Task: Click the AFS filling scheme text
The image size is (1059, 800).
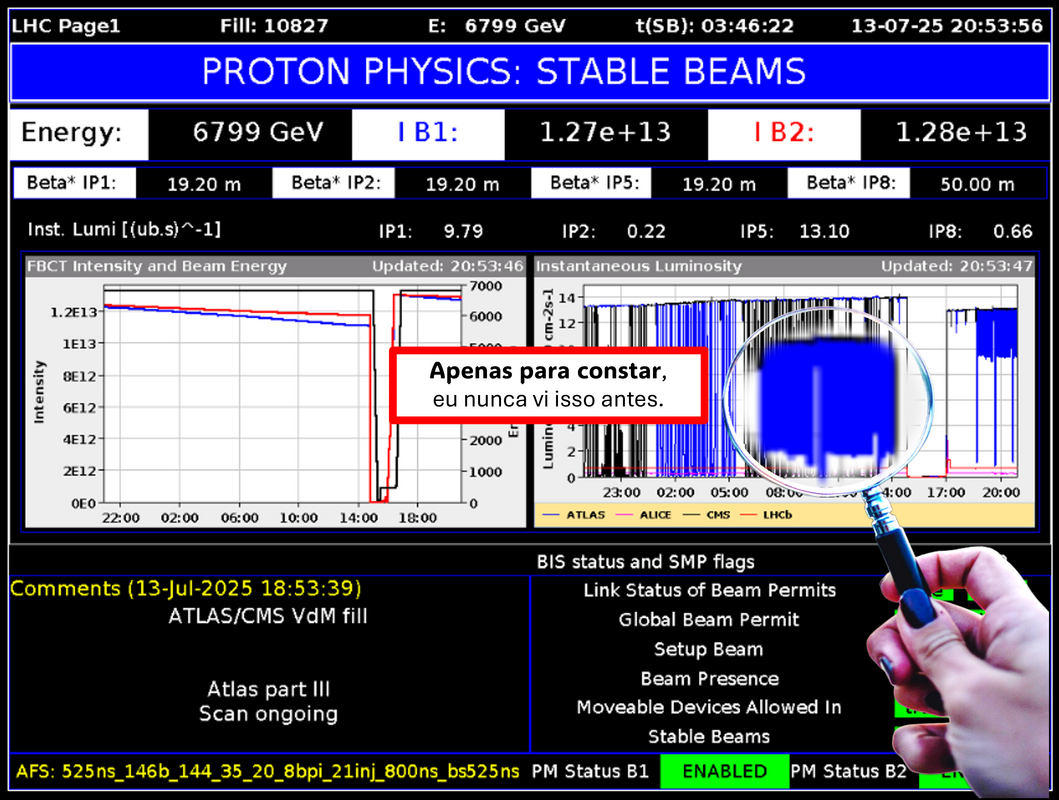Action: (x=268, y=771)
